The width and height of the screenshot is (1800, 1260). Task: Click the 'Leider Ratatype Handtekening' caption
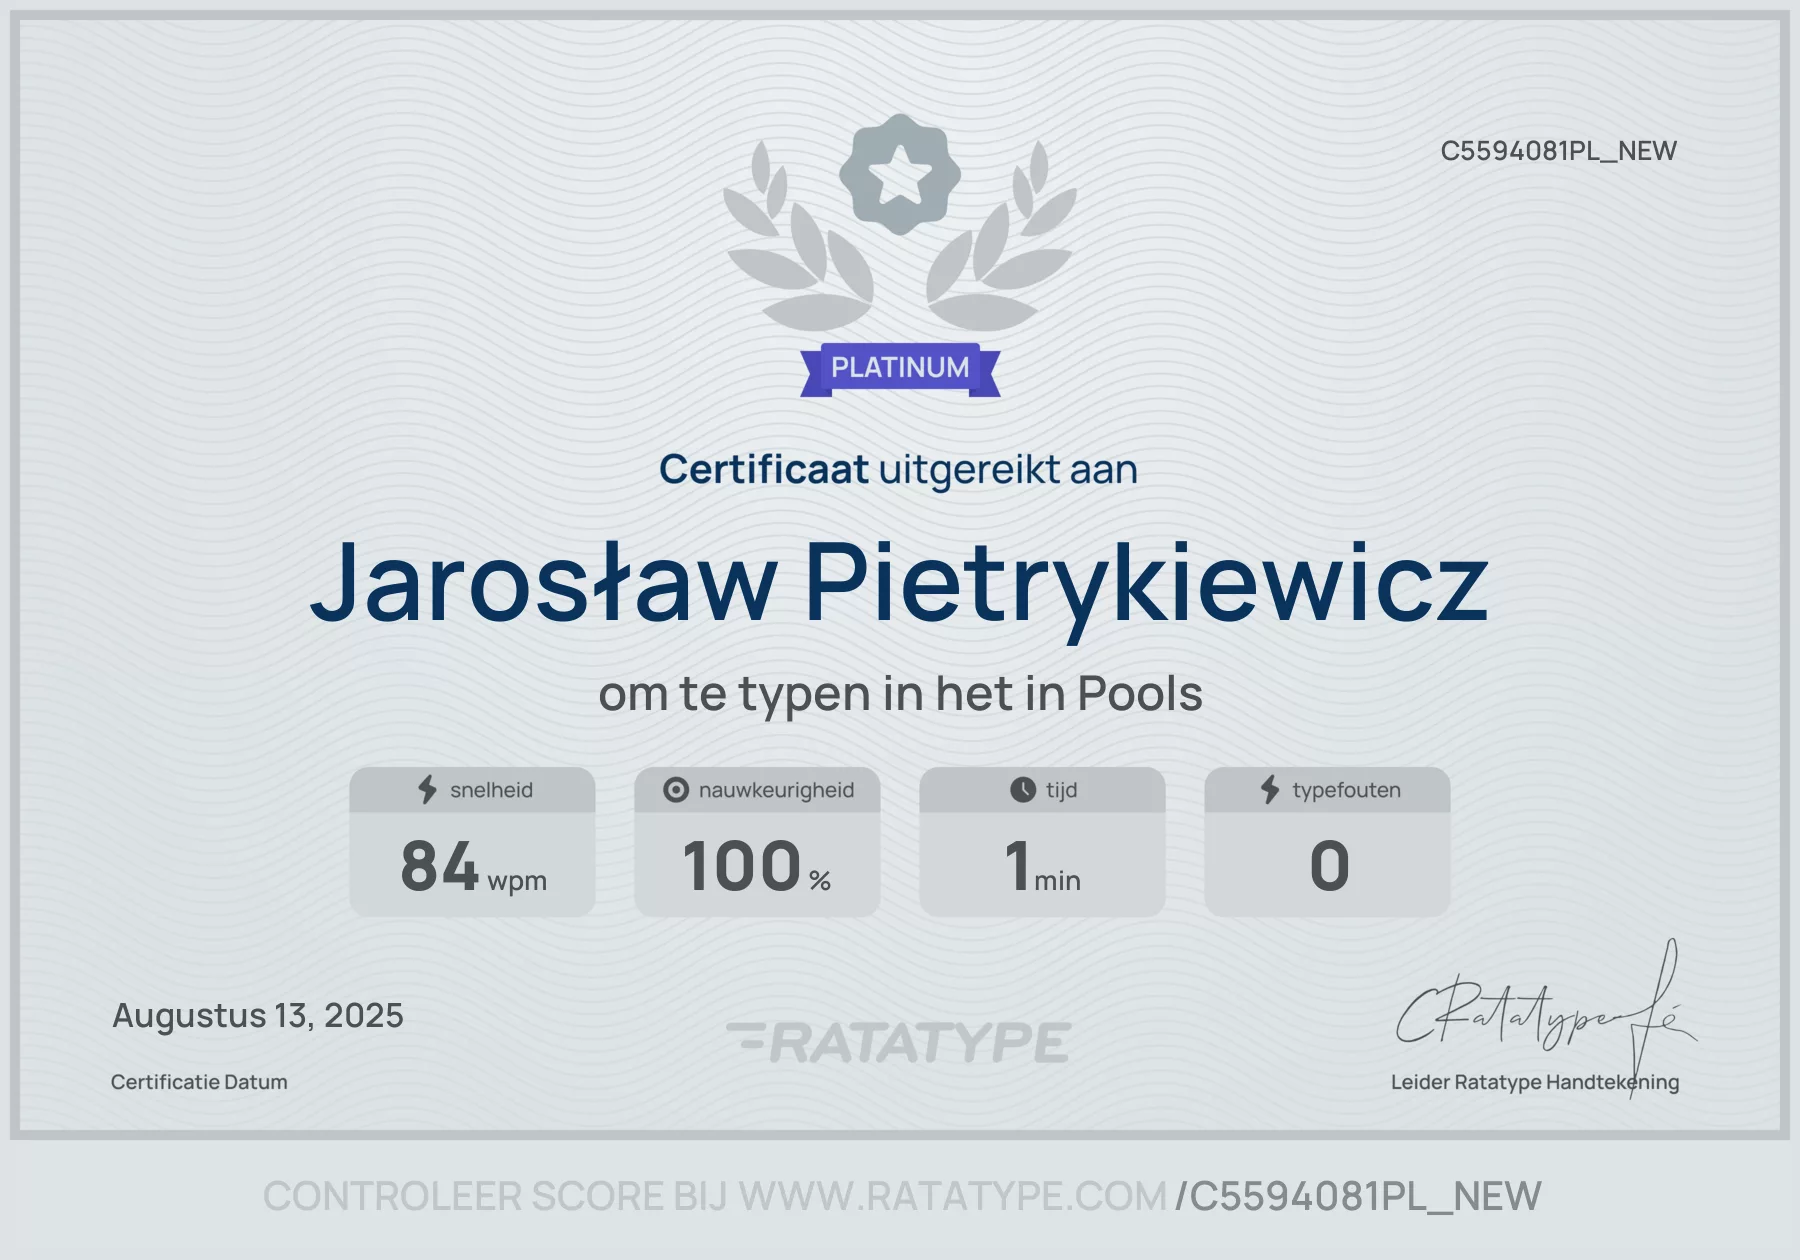point(1535,1082)
